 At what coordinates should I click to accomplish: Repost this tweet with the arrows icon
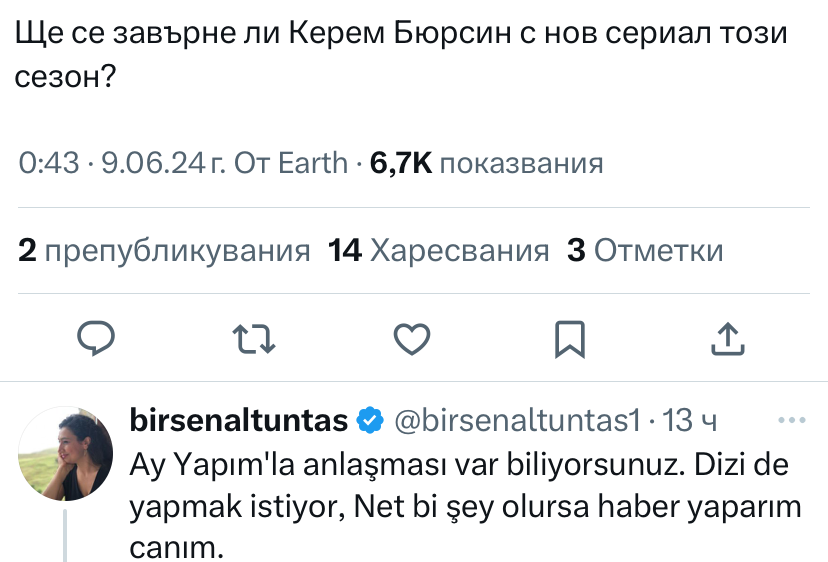pos(253,338)
